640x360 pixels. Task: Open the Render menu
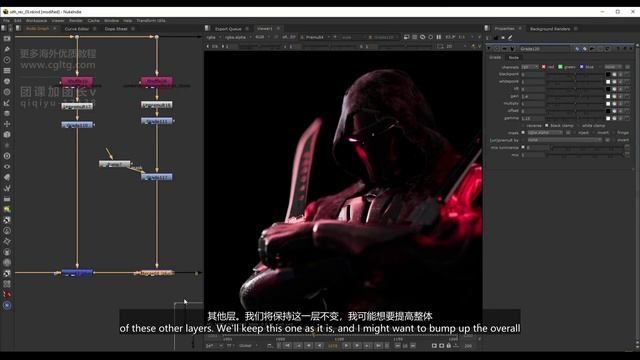tap(76, 20)
